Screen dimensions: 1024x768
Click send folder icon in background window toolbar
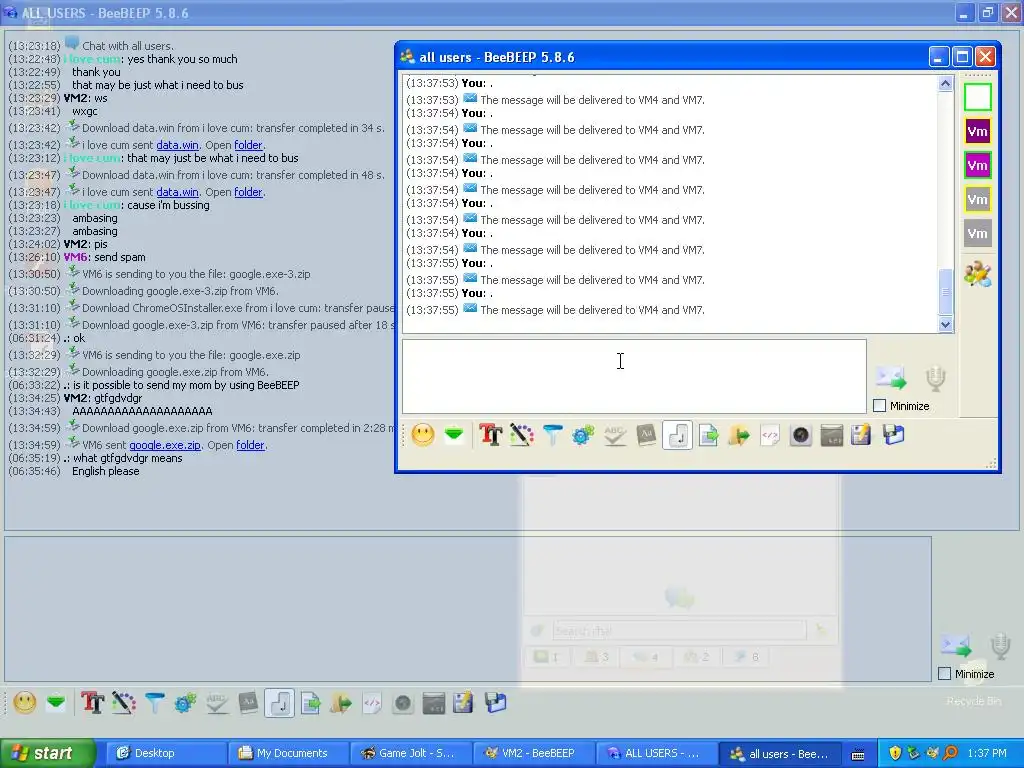point(341,703)
